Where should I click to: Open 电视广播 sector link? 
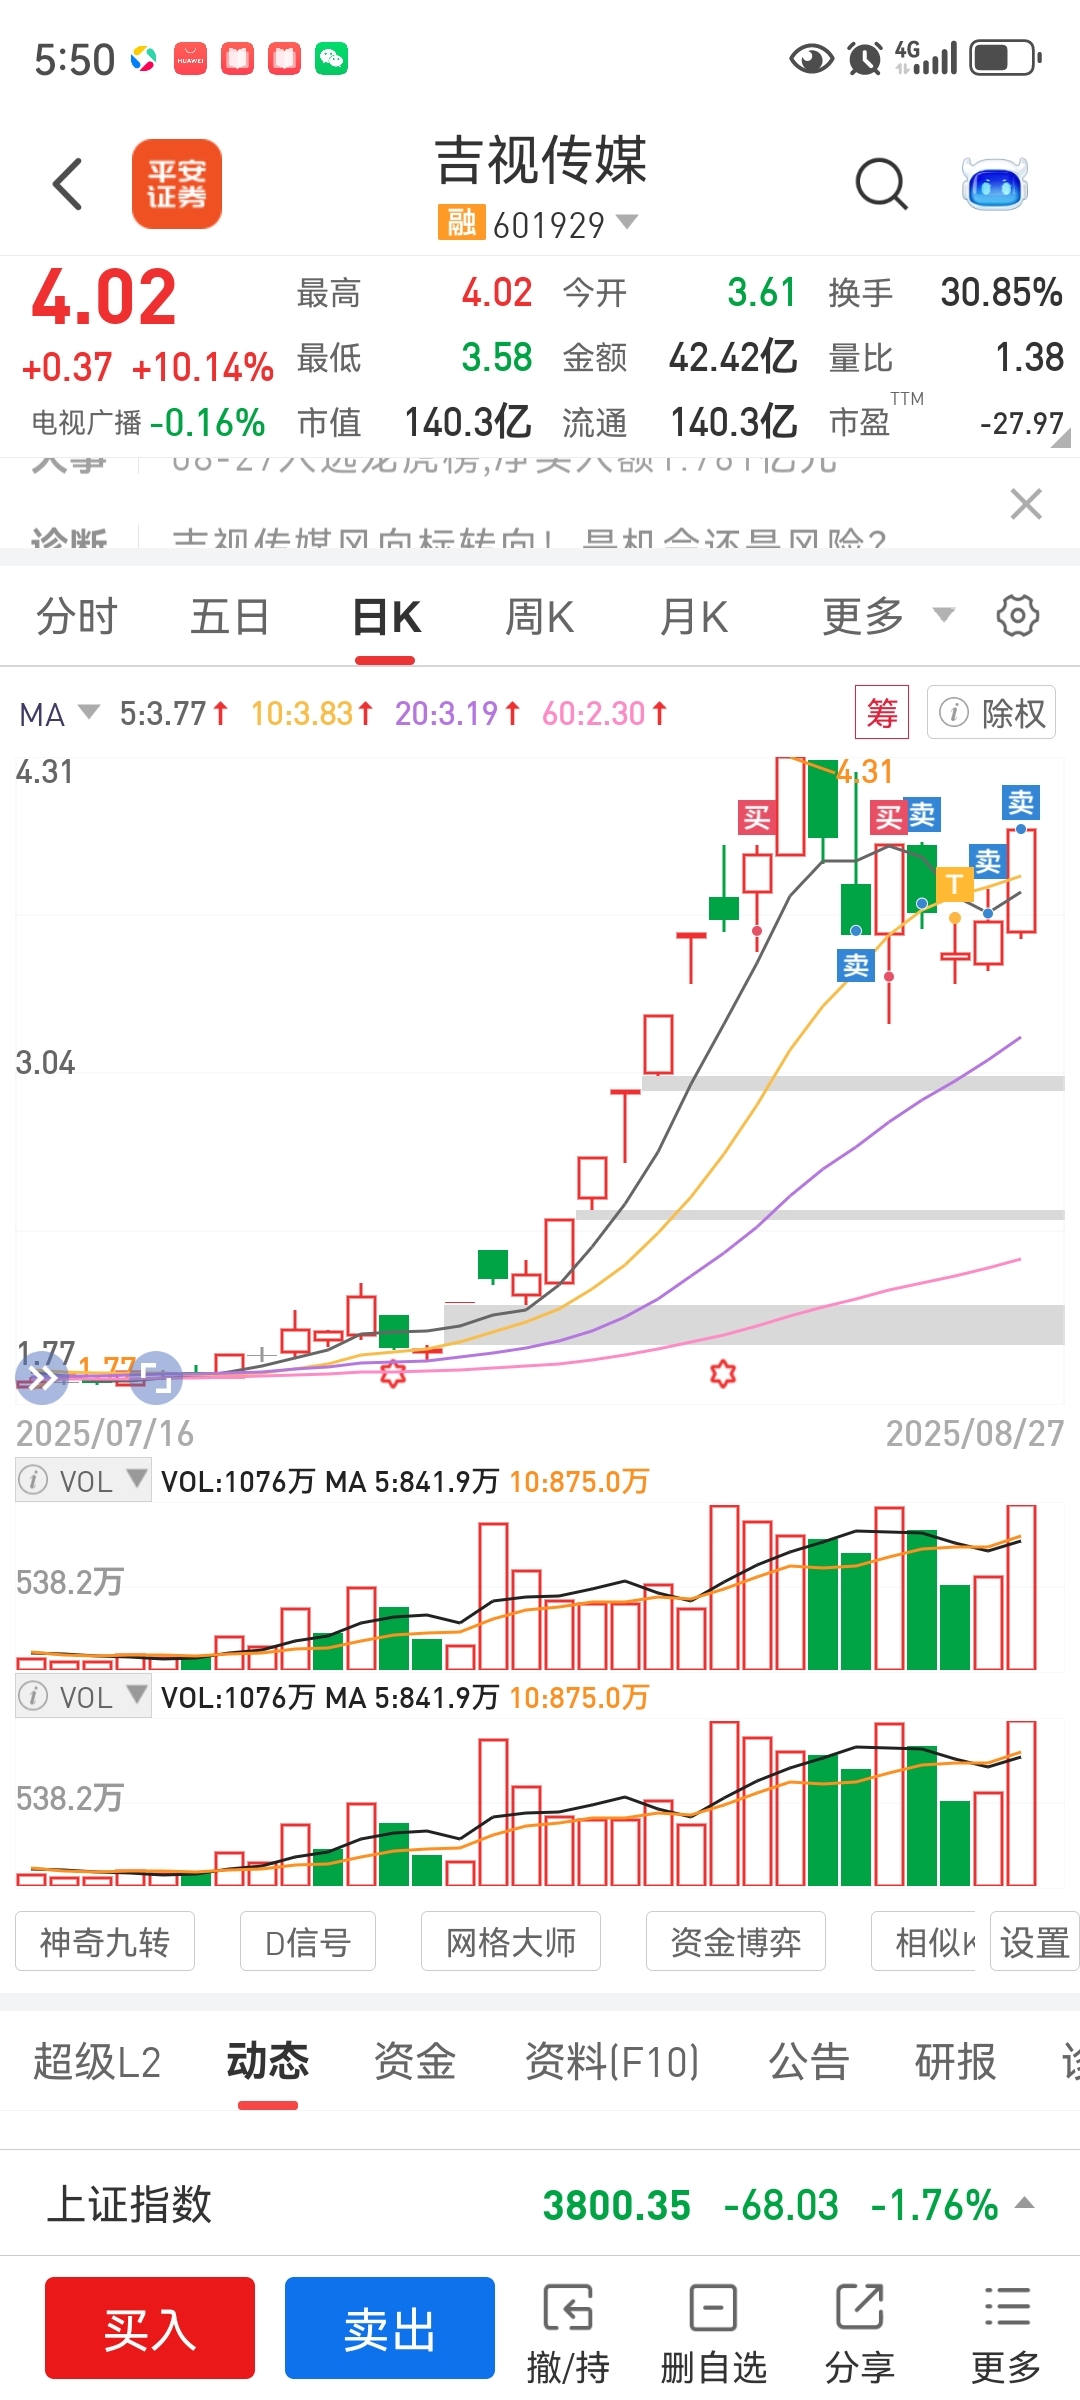point(148,422)
